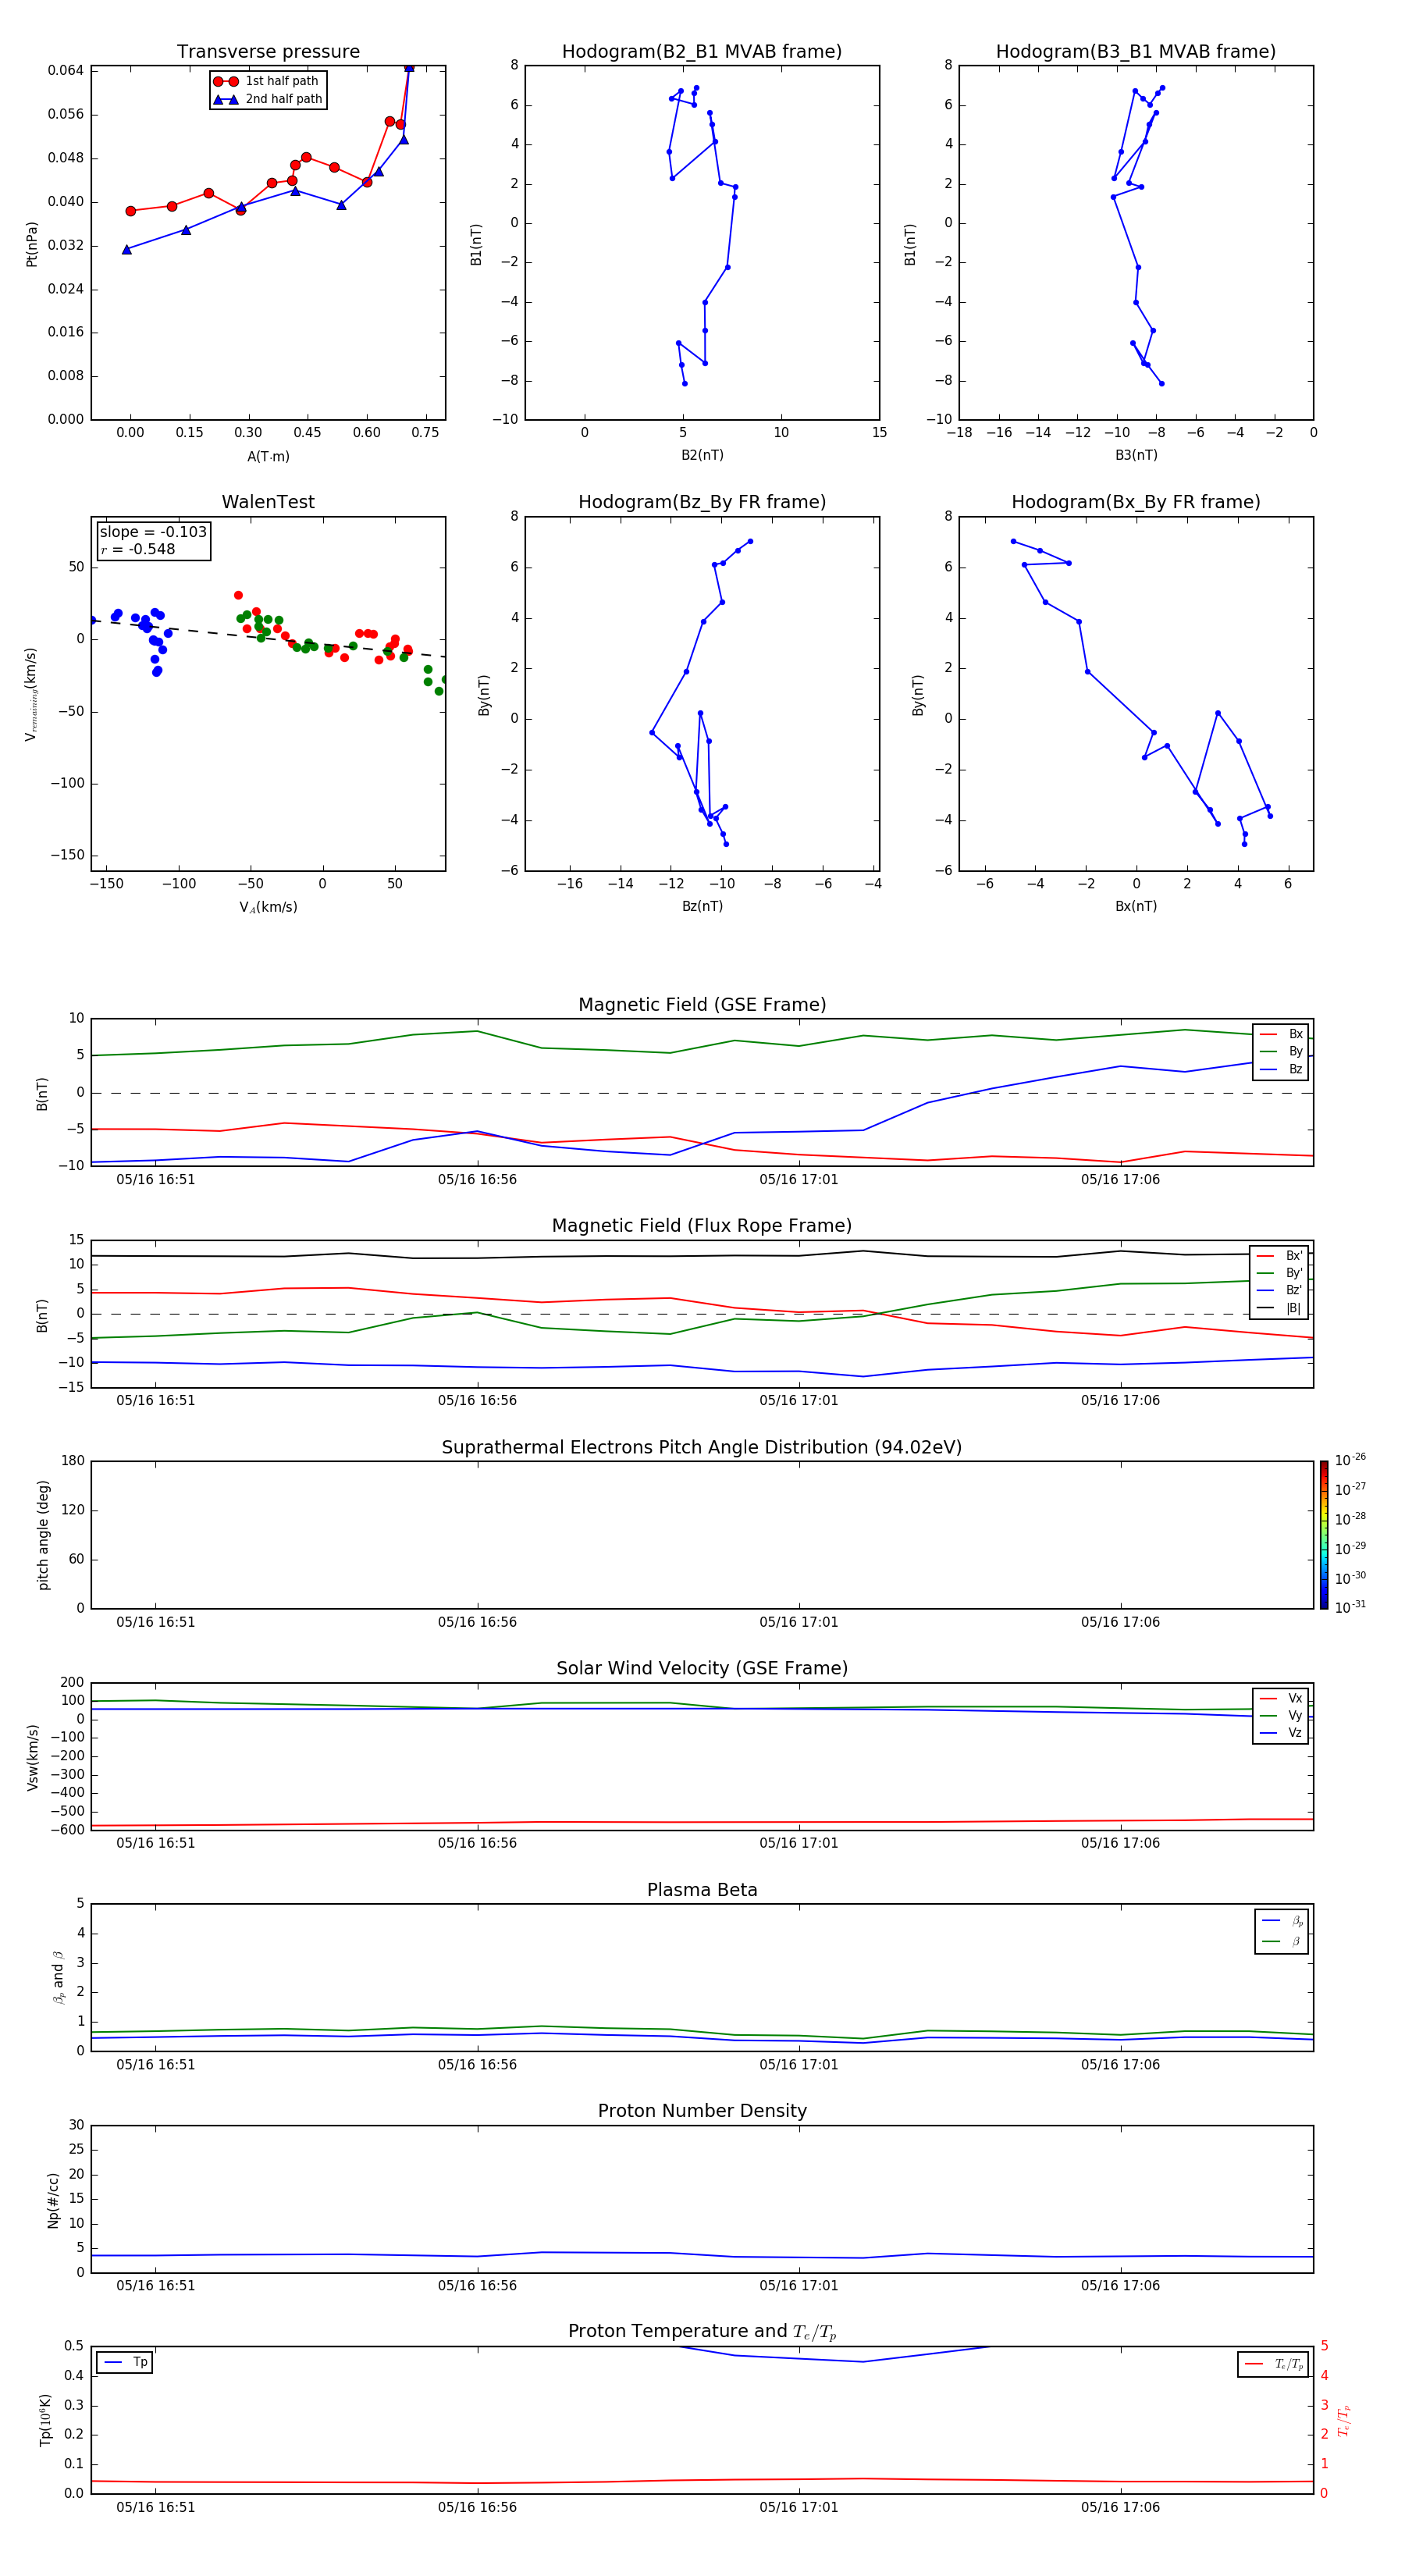Image resolution: width=1405 pixels, height=2576 pixels.
Task: Click the '|B|' legend entry
Action: click(x=1280, y=1308)
